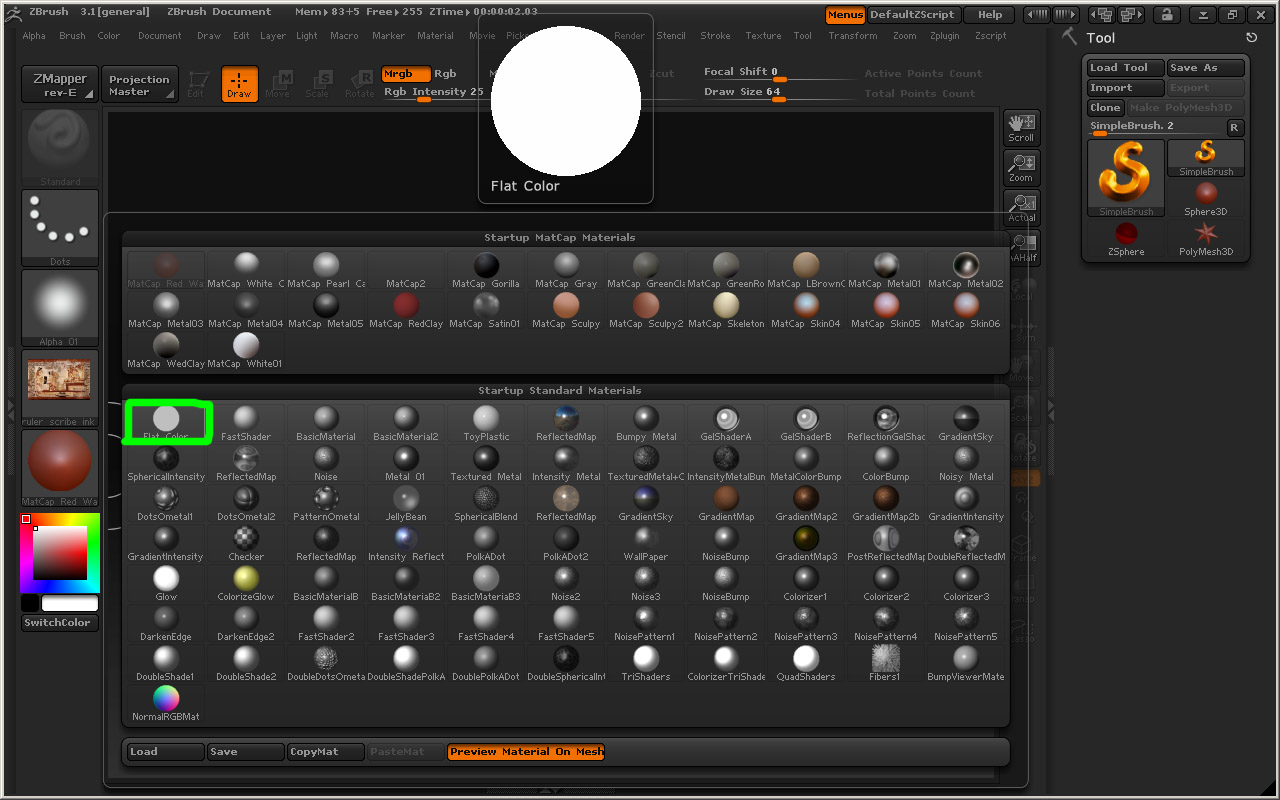Screen dimensions: 1280x800
Task: Select the FastShader material
Action: pyautogui.click(x=246, y=423)
